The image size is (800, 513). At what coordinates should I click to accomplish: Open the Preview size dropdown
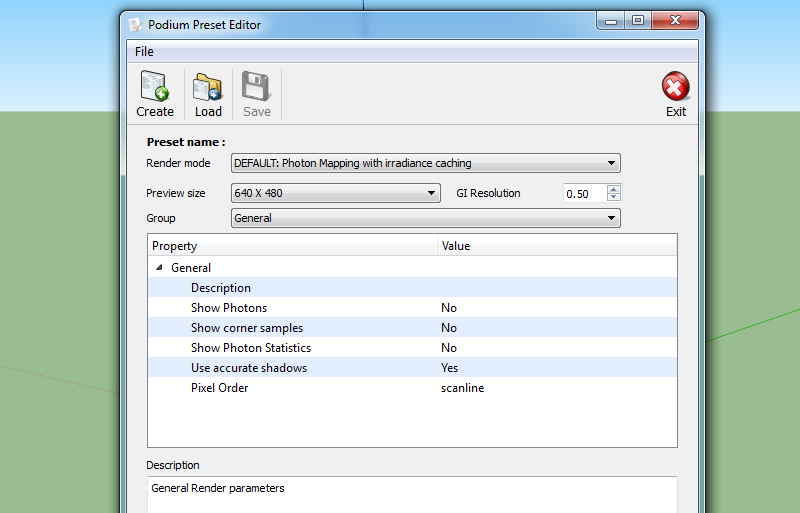(x=336, y=193)
